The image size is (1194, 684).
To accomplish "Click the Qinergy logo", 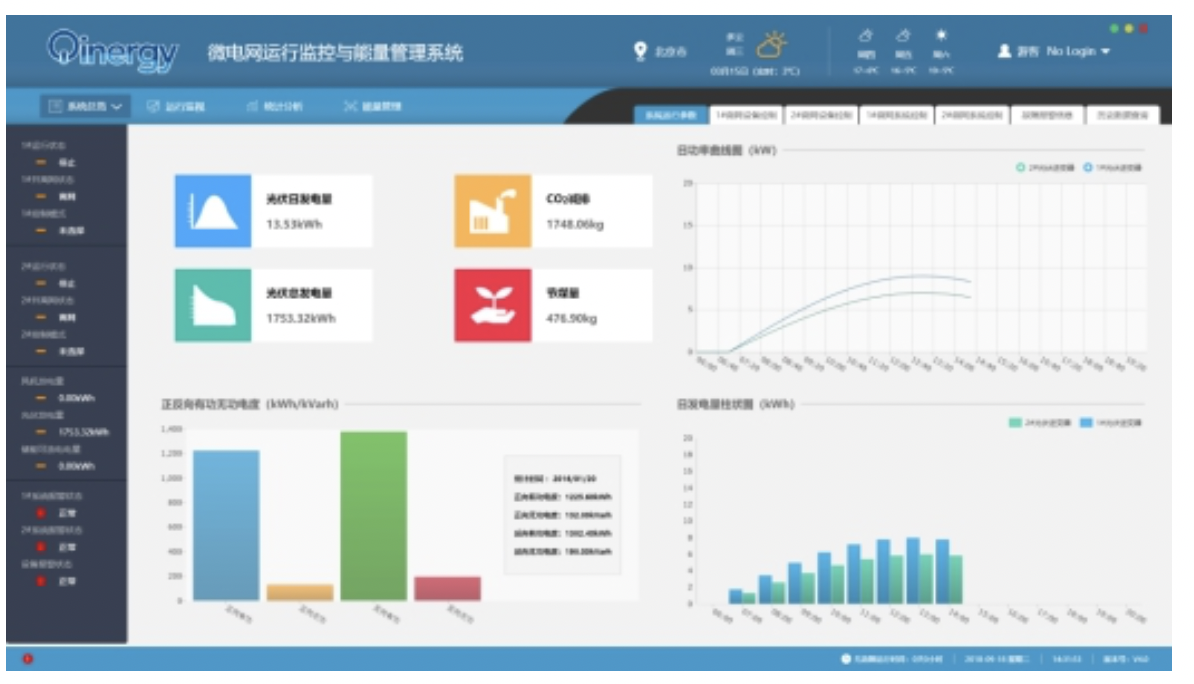I will click(x=112, y=50).
